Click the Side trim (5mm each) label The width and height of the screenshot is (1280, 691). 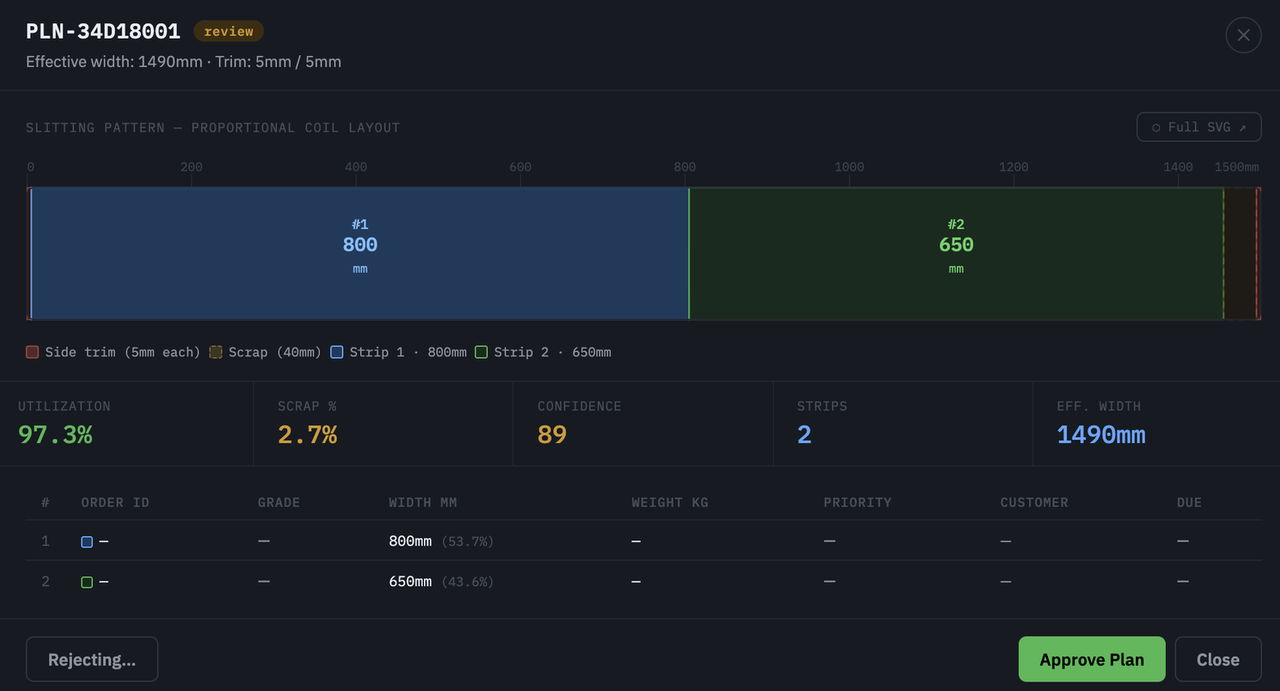point(123,352)
